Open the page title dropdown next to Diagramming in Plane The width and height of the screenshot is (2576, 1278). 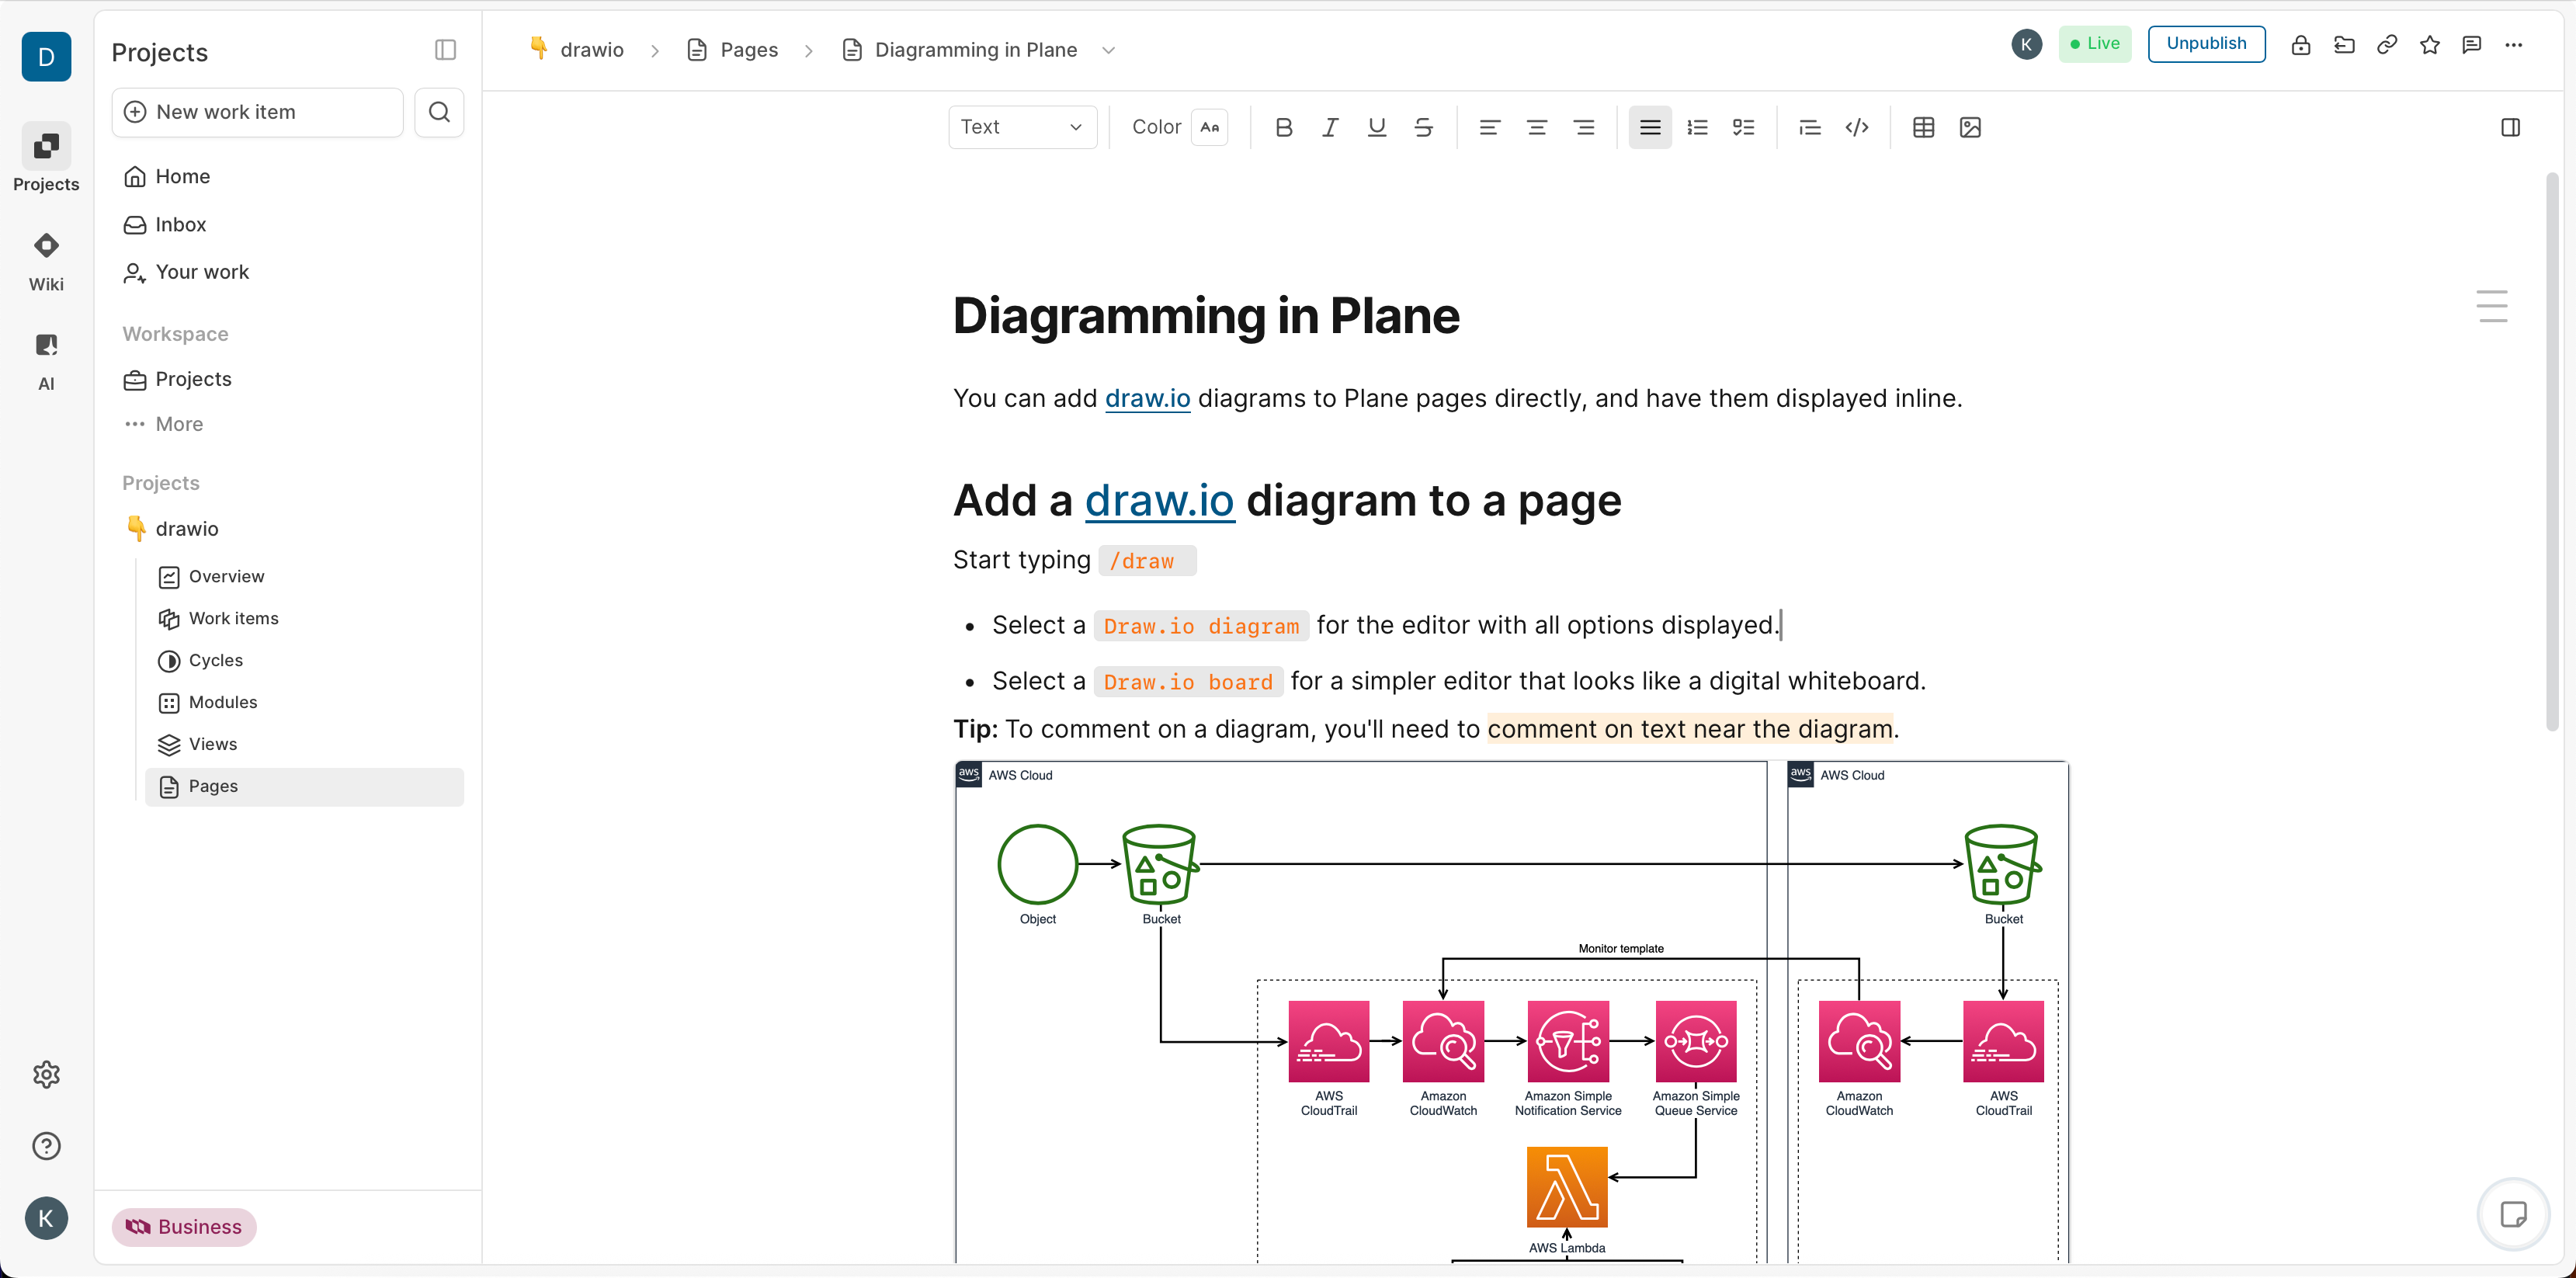[1108, 49]
